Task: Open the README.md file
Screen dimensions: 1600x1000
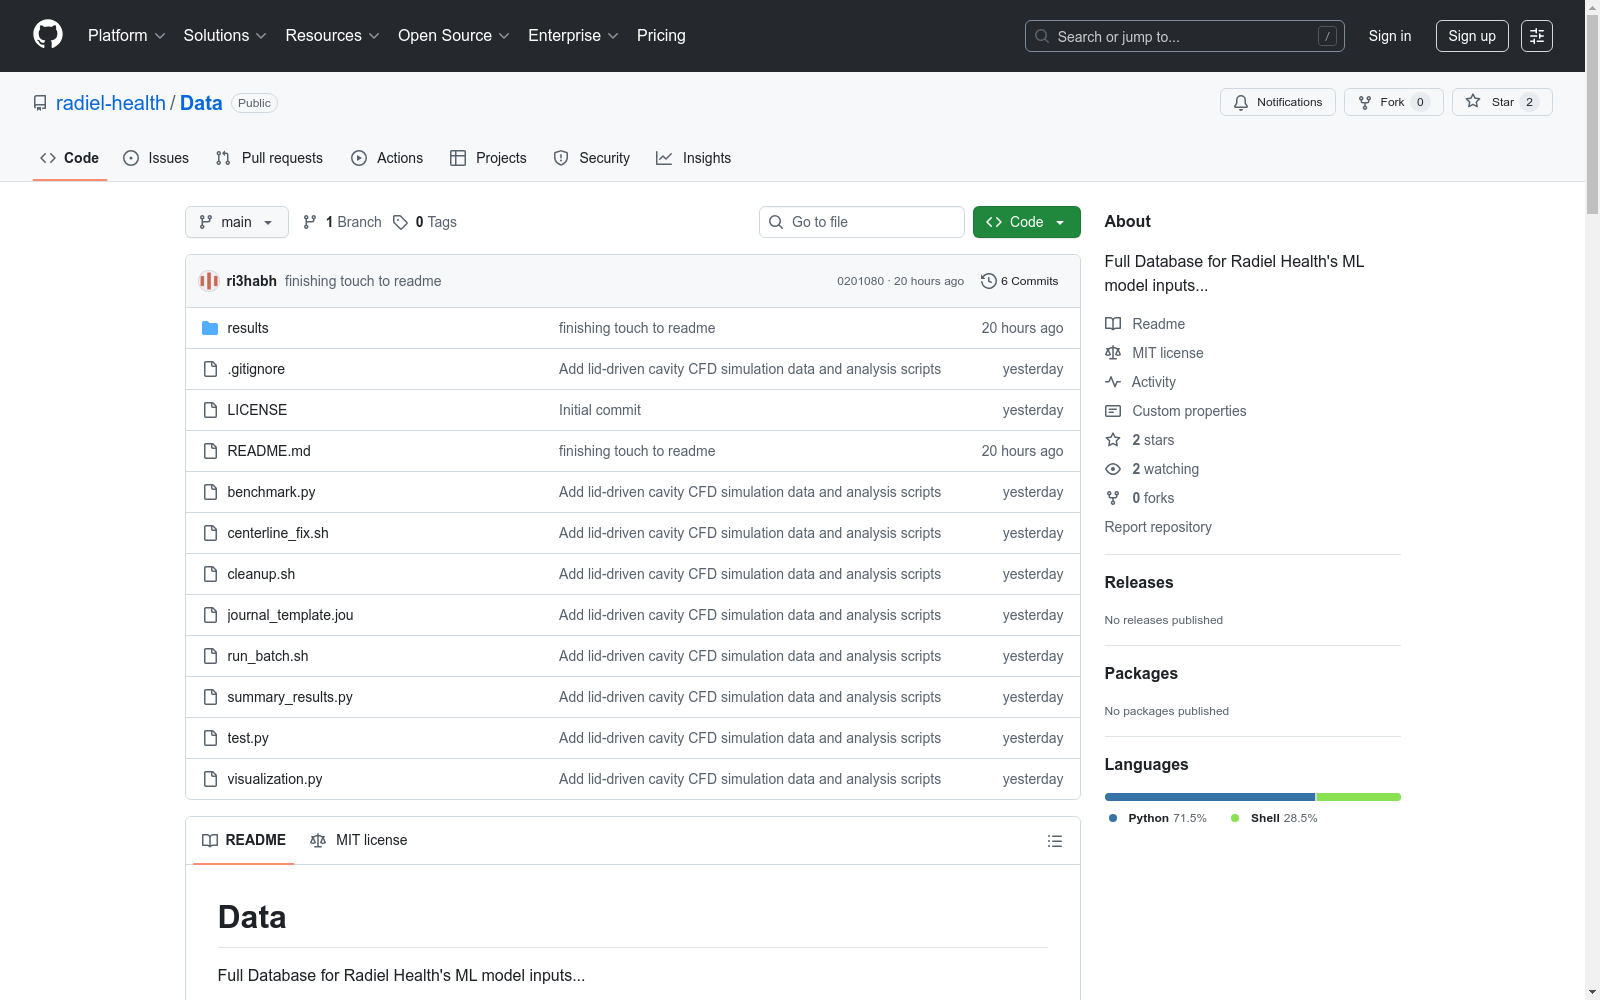Action: click(x=269, y=451)
